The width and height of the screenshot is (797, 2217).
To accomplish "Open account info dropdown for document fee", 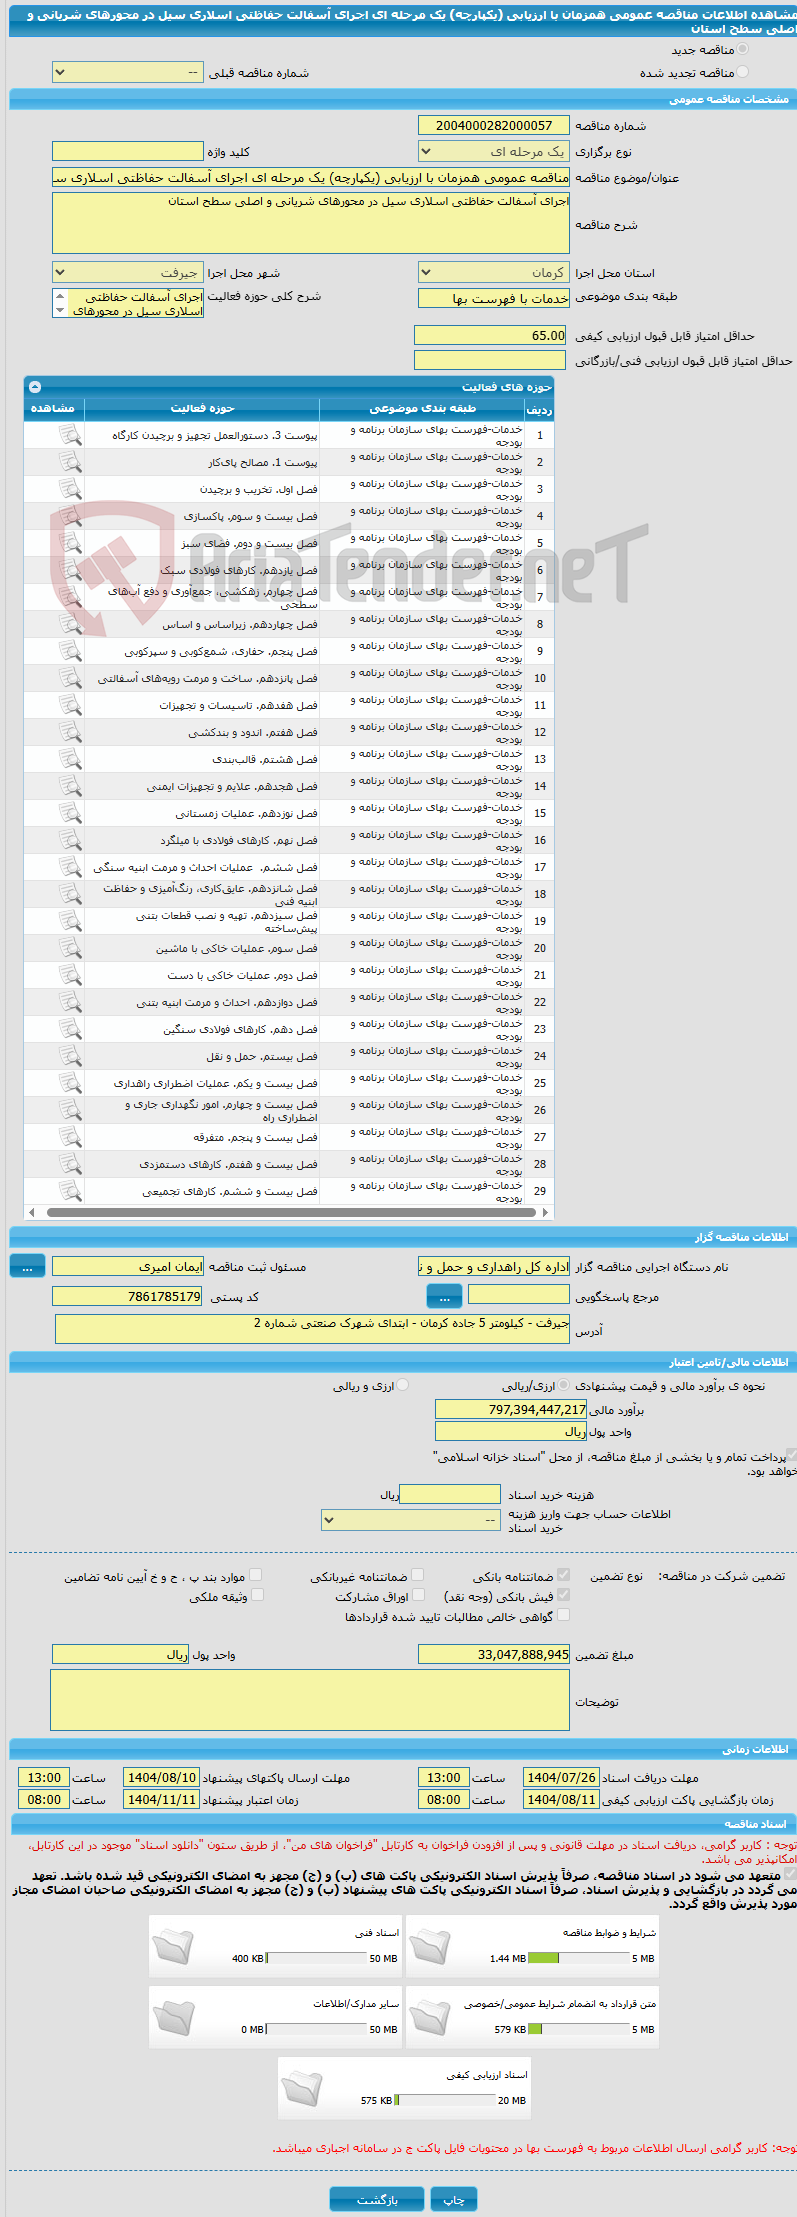I will pos(411,1520).
